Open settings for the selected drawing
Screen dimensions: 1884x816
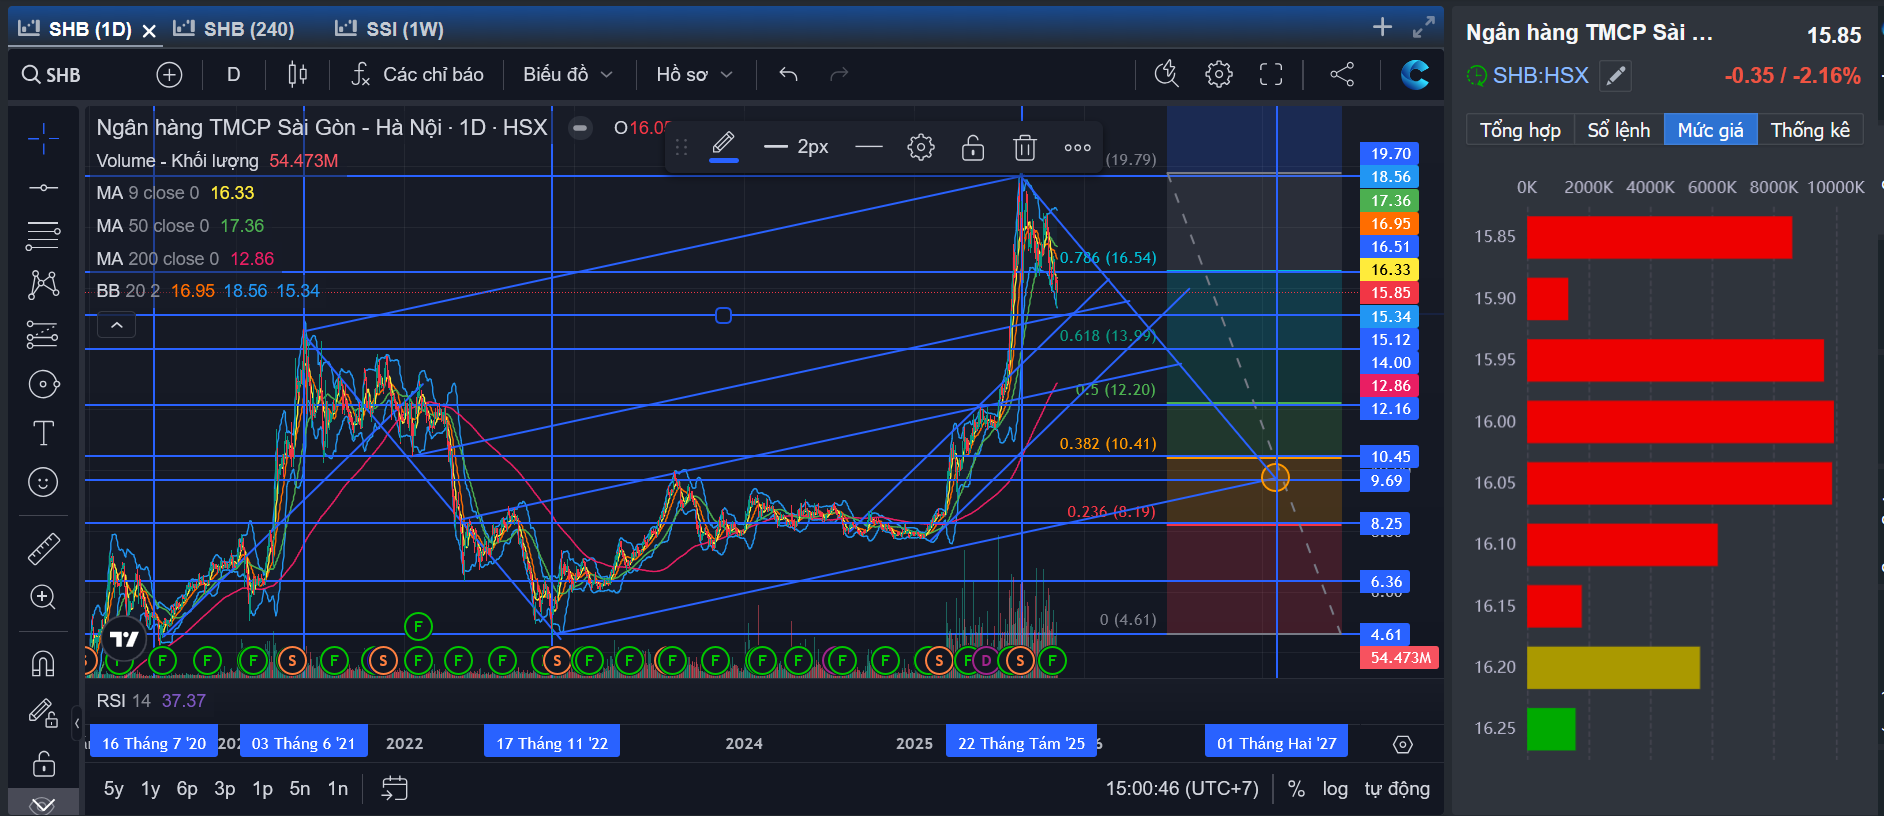coord(921,148)
